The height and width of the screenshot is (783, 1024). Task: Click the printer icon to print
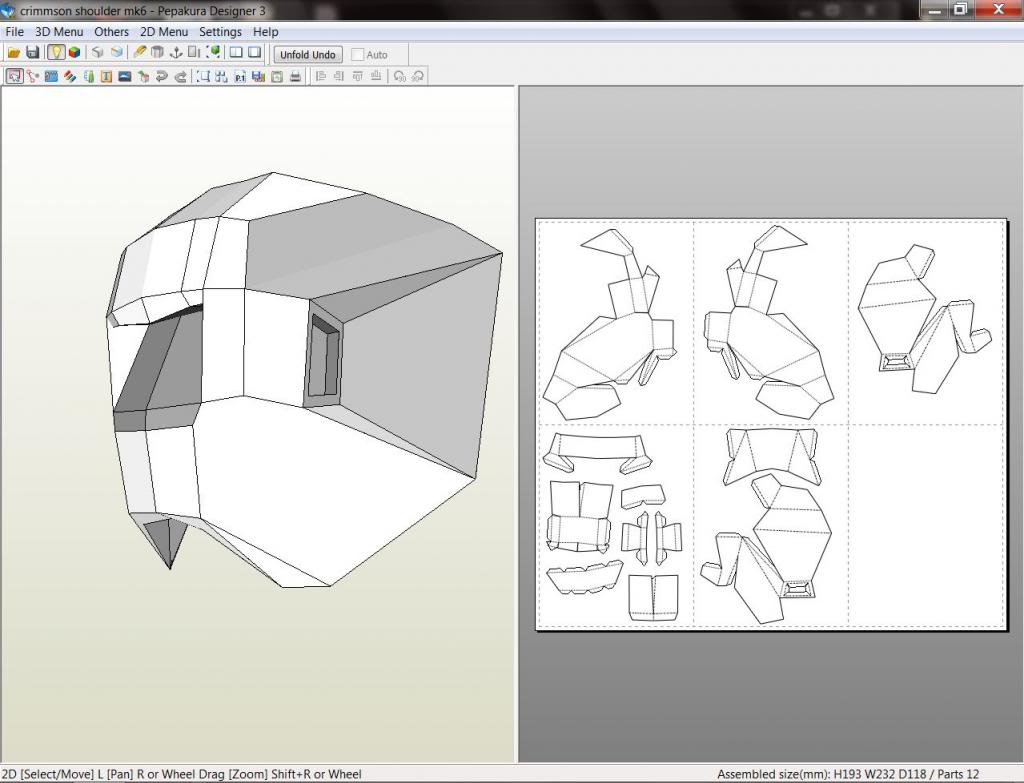pyautogui.click(x=295, y=76)
